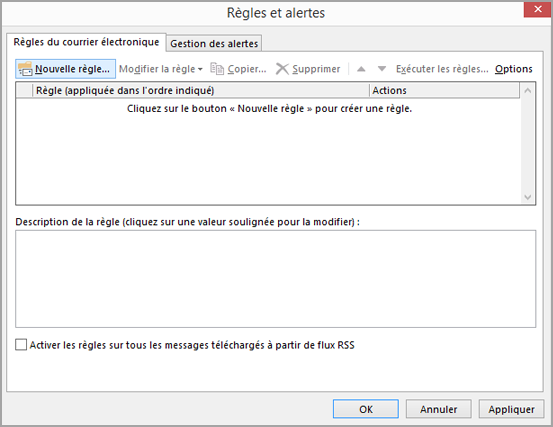Move rule up with the up arrow
This screenshot has width=553, height=427.
point(361,69)
